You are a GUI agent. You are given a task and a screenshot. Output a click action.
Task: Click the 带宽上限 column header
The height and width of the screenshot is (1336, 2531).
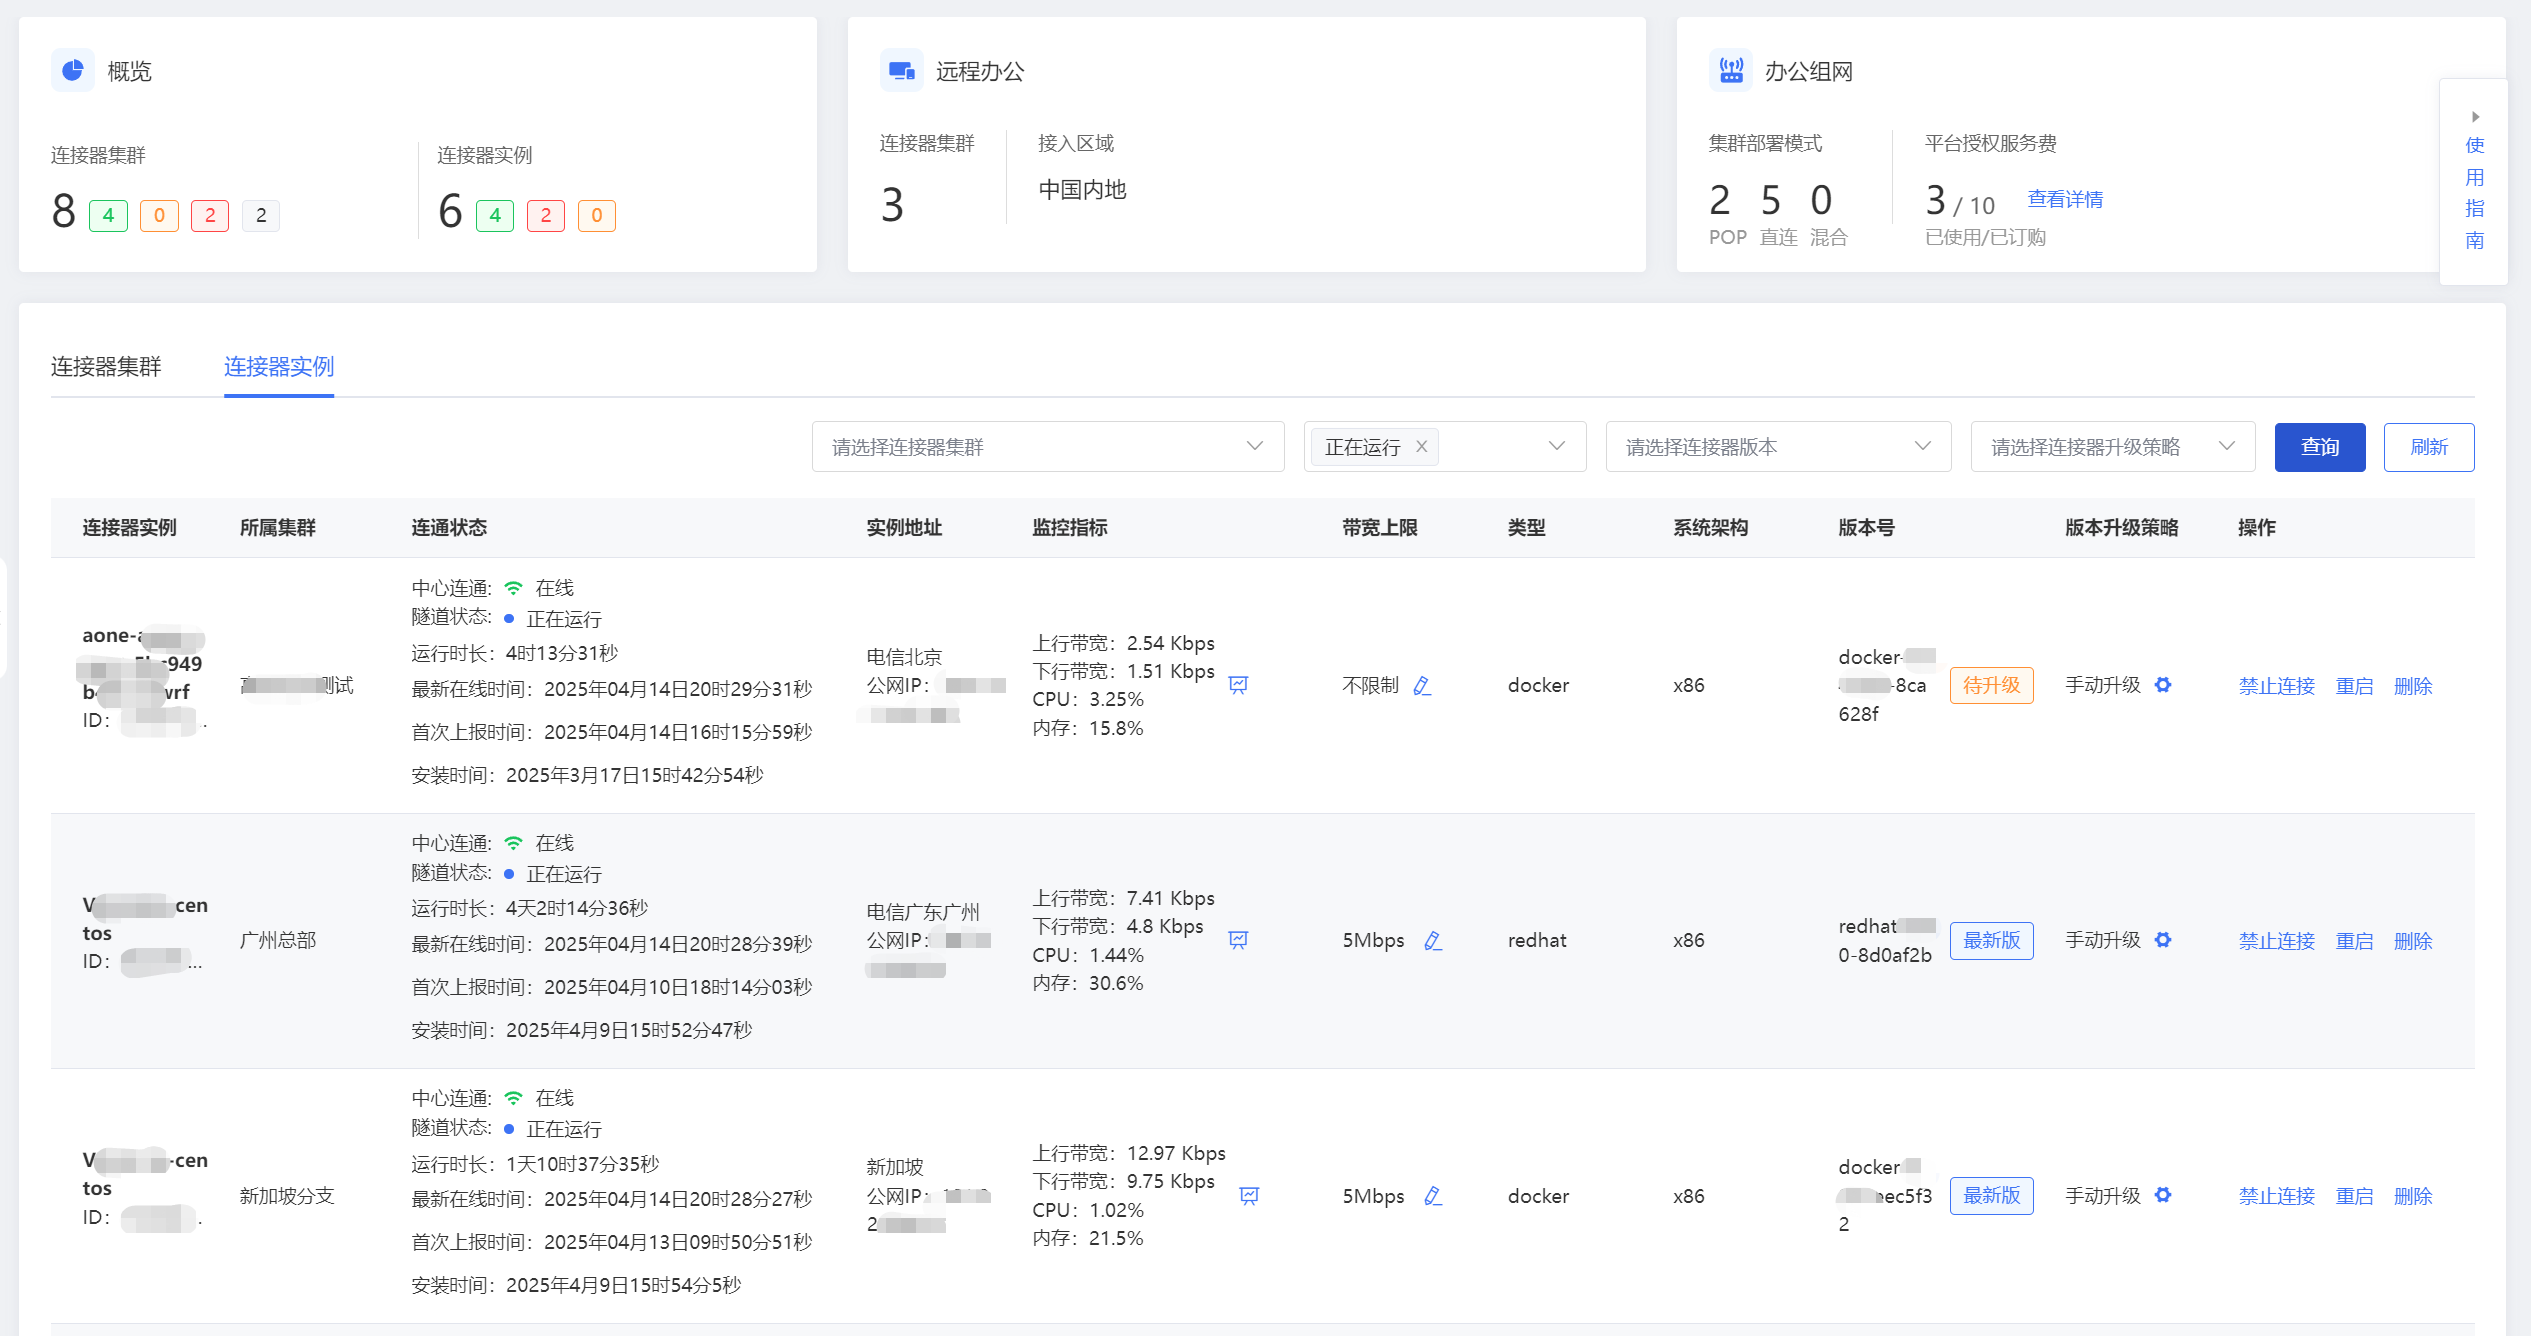(x=1380, y=527)
